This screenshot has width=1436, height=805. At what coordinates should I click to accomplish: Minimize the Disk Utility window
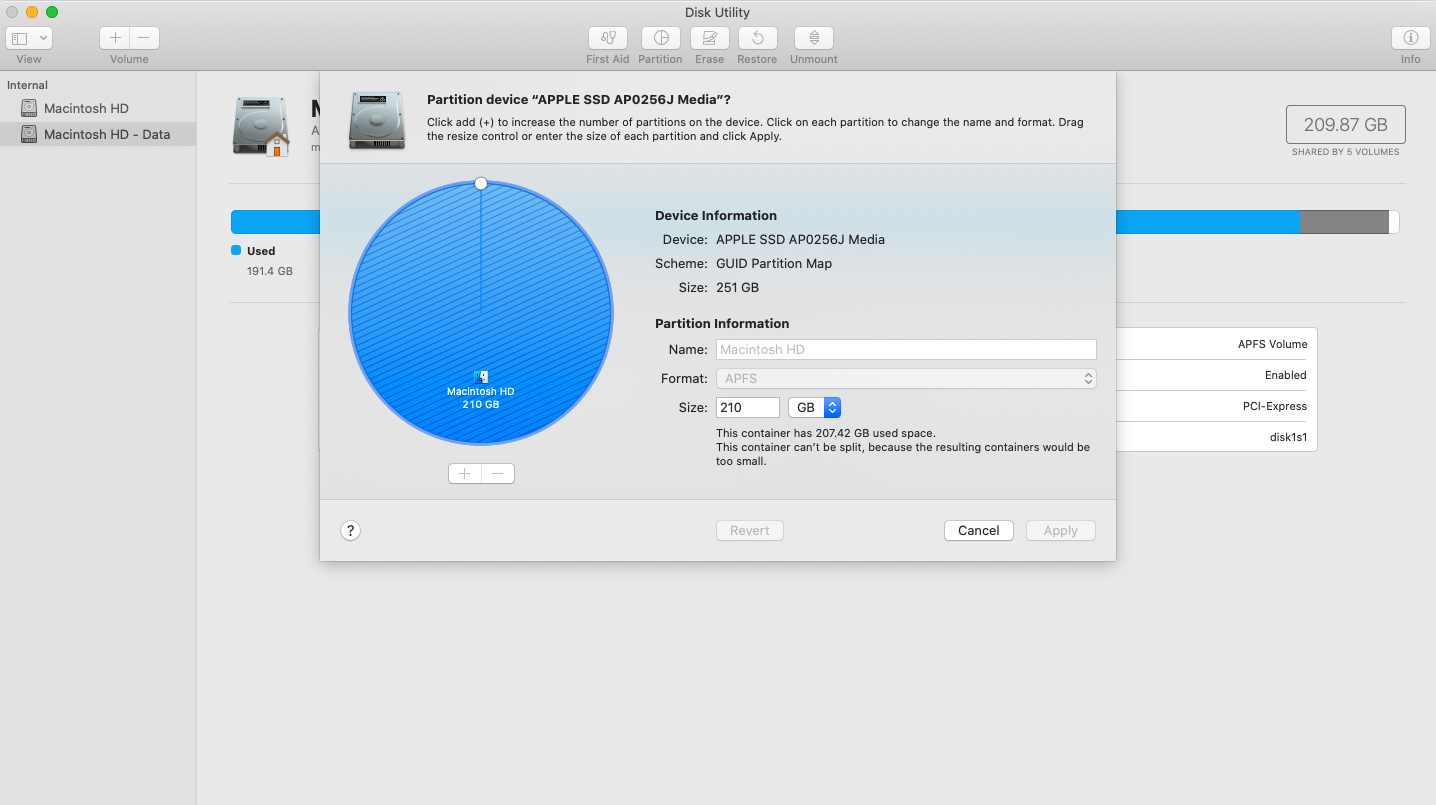point(32,12)
